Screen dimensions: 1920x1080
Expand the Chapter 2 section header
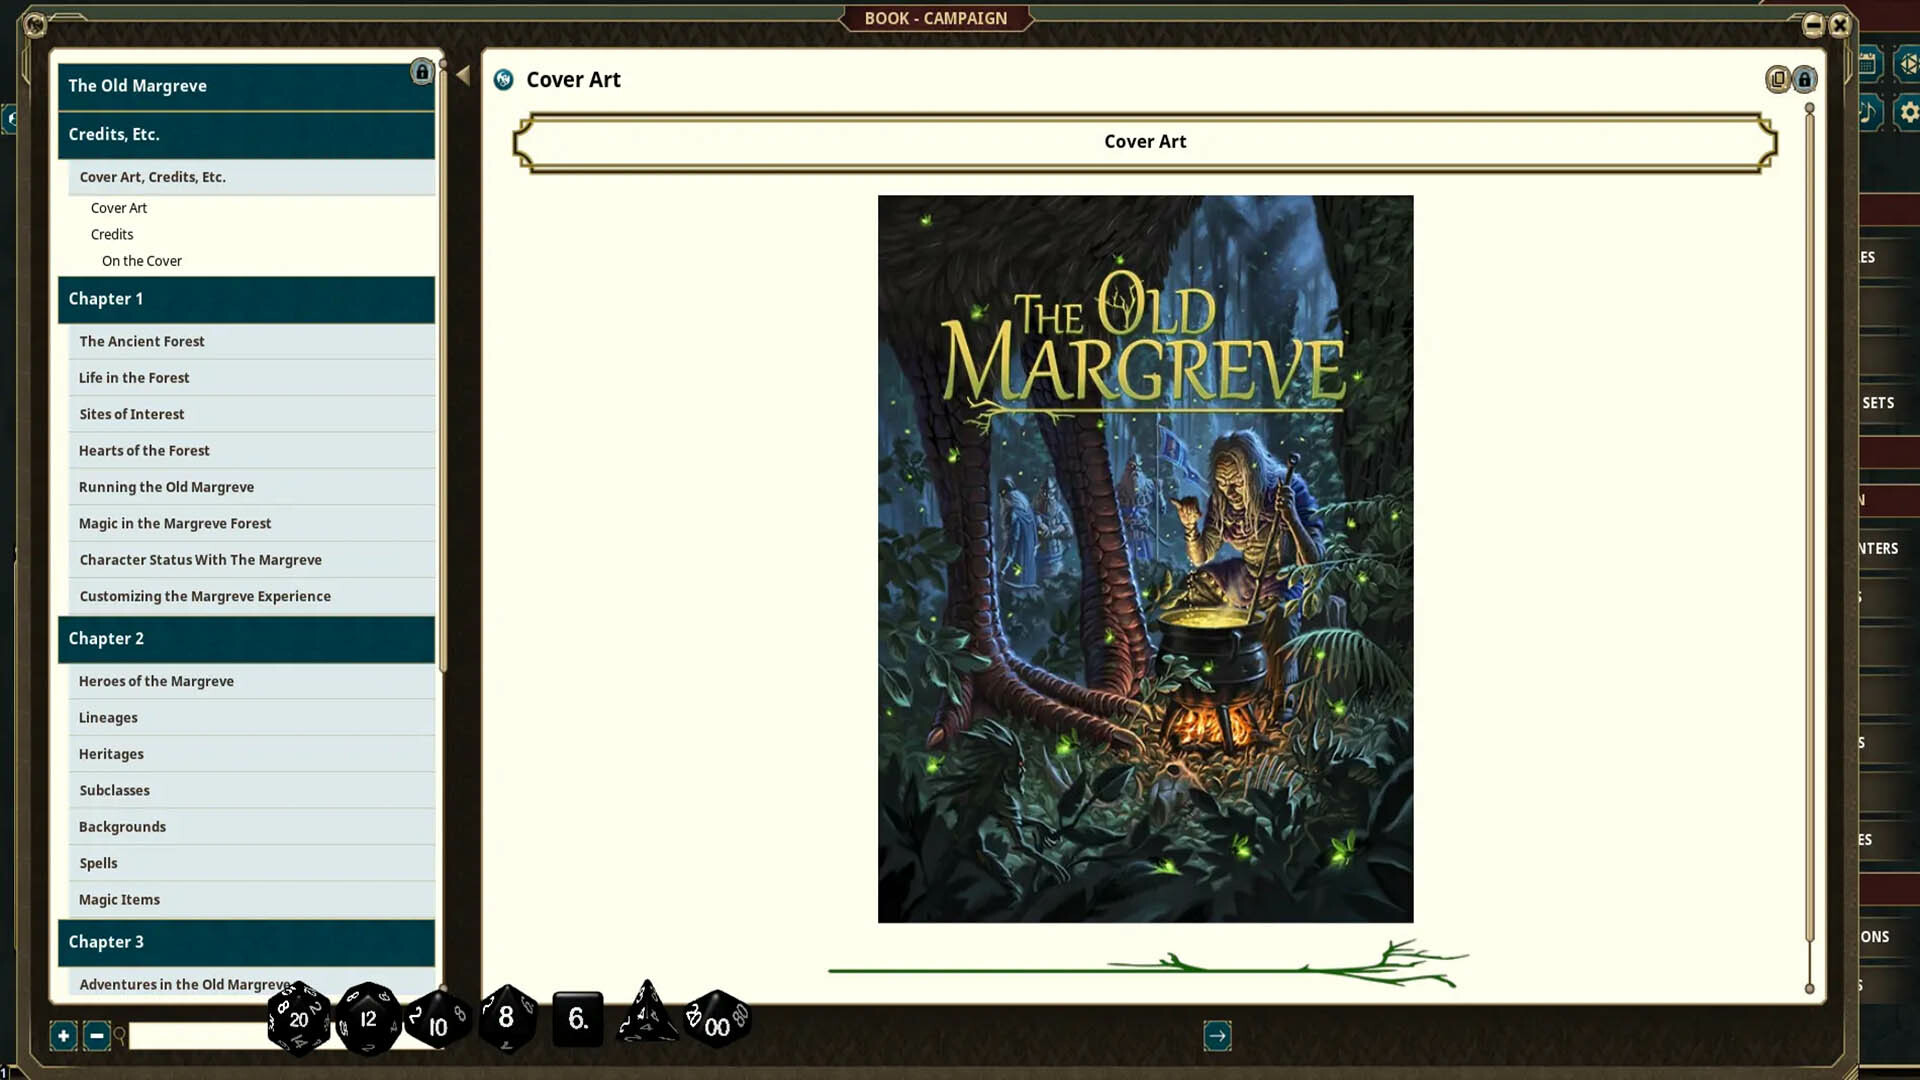pyautogui.click(x=246, y=639)
